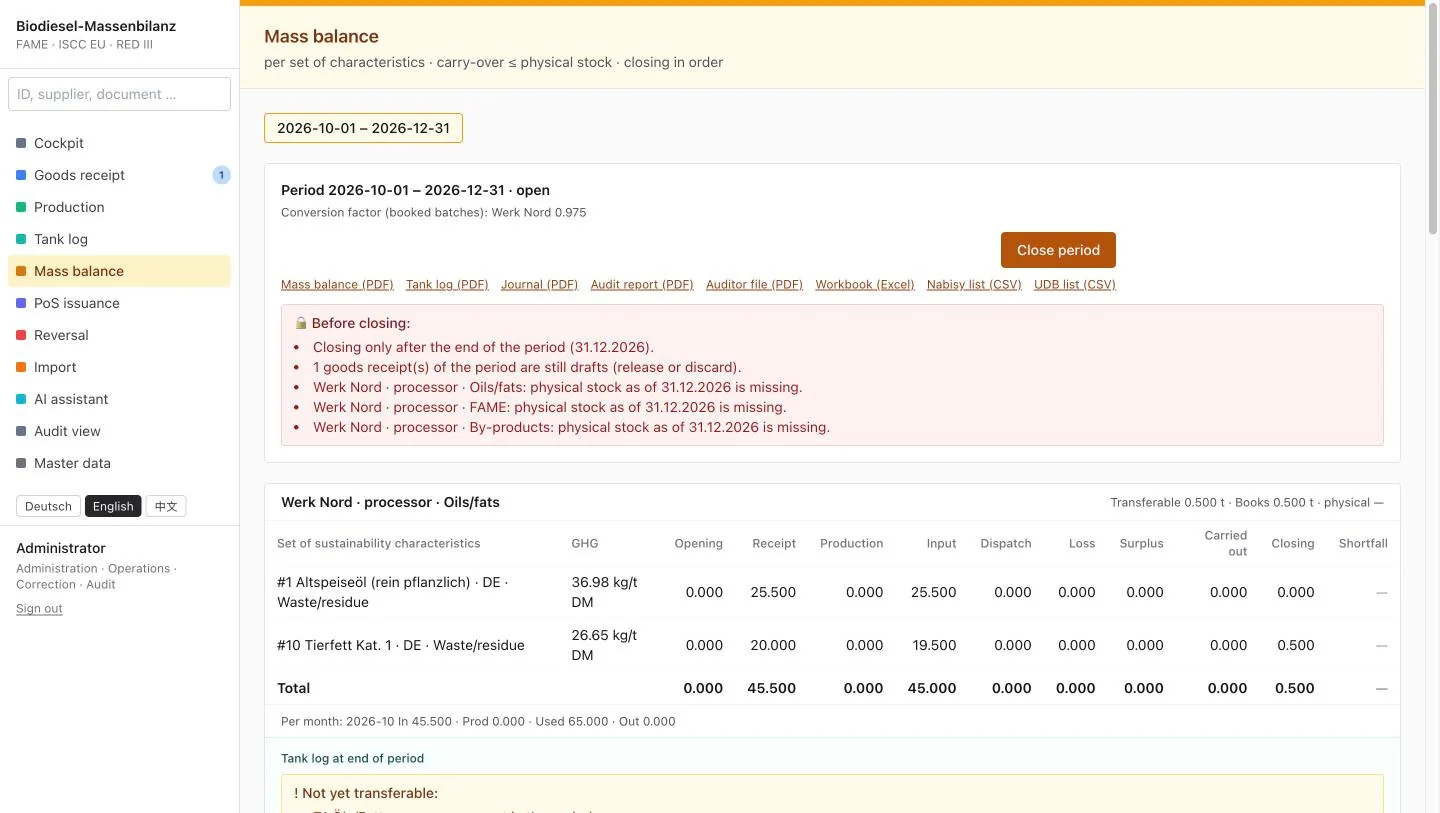The height and width of the screenshot is (813, 1440).
Task: Click the Biodiesel-Massenbilanz app title
Action: pyautogui.click(x=96, y=26)
